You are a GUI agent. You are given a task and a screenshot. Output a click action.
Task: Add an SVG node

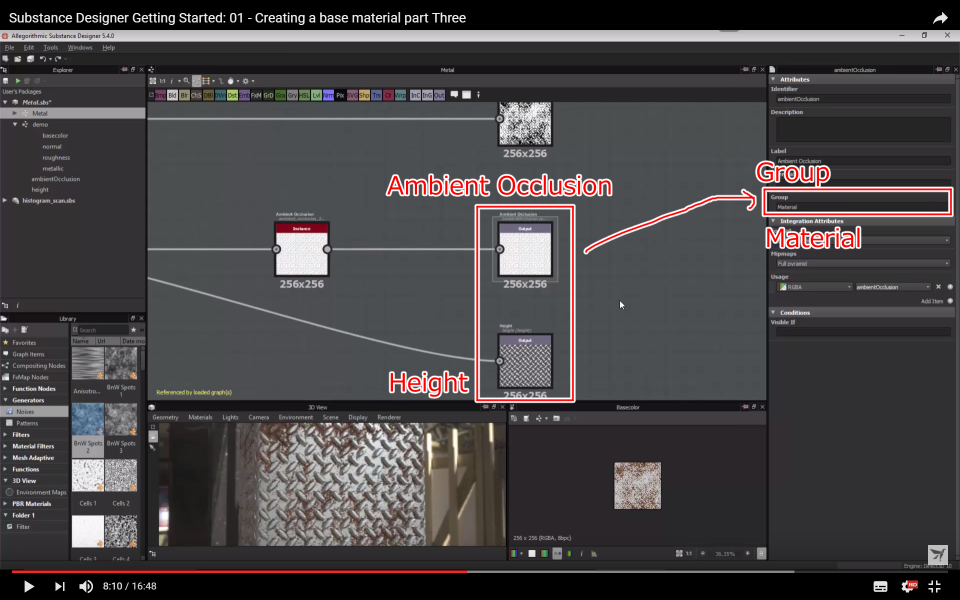tap(352, 96)
